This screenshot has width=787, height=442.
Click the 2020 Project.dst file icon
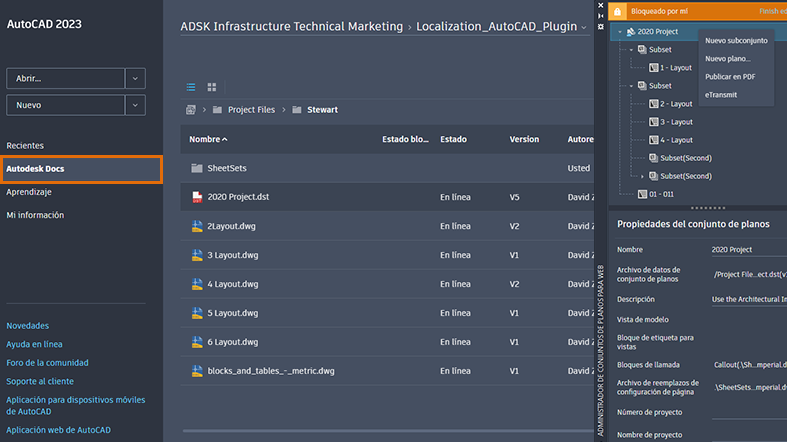[x=197, y=197]
